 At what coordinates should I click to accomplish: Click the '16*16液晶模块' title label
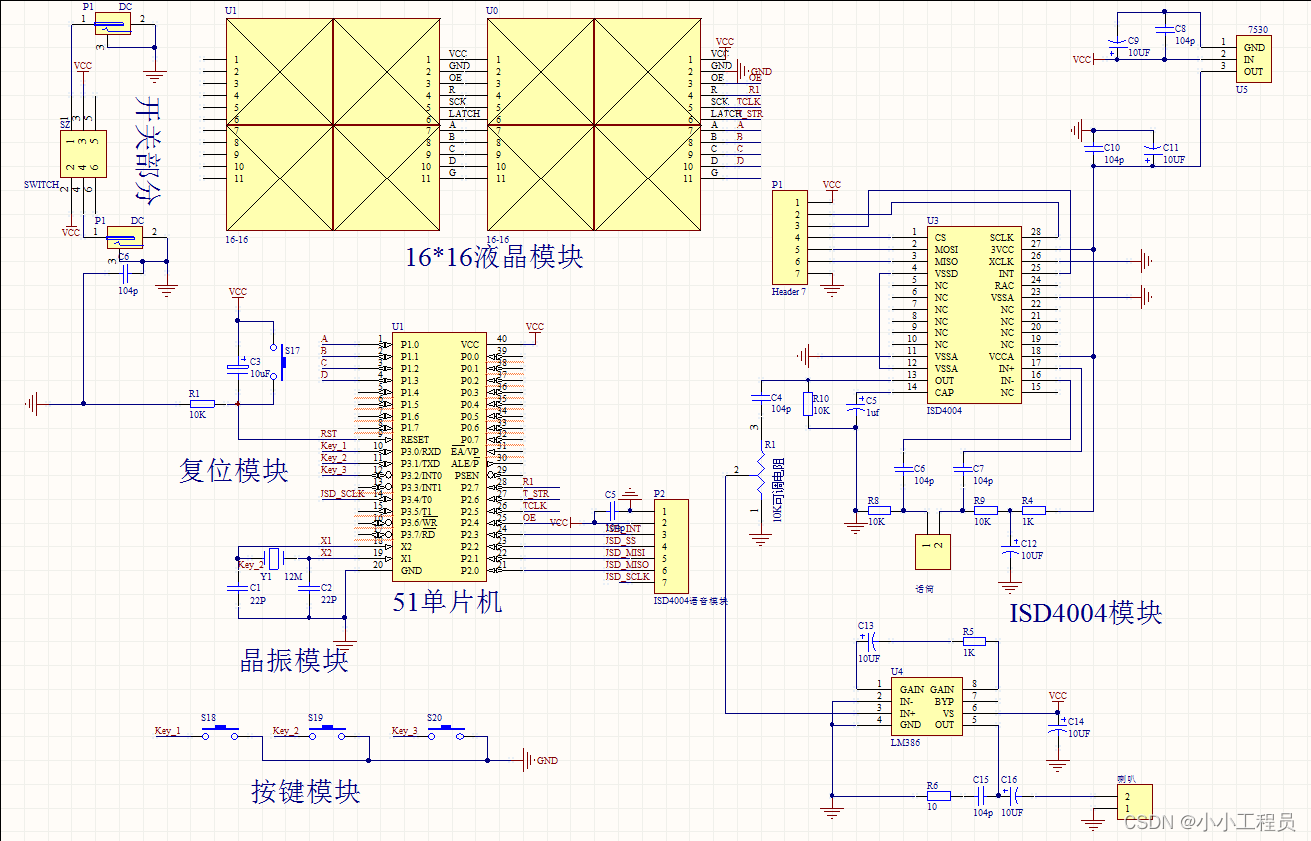coord(494,257)
